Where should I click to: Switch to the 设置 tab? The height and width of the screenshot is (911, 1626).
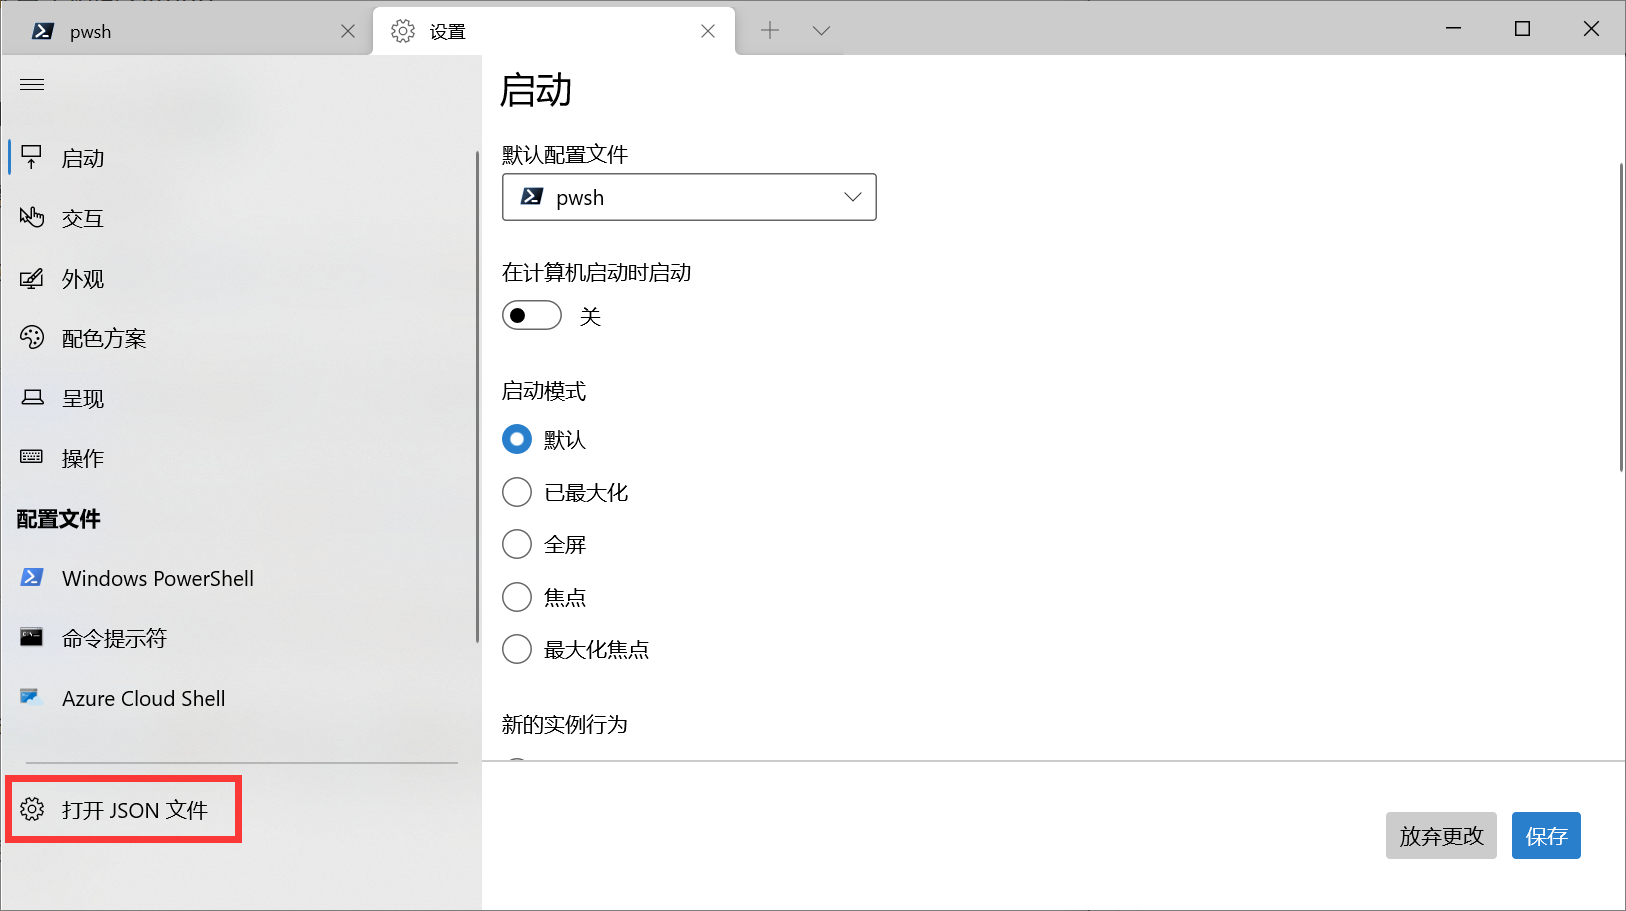tap(554, 31)
